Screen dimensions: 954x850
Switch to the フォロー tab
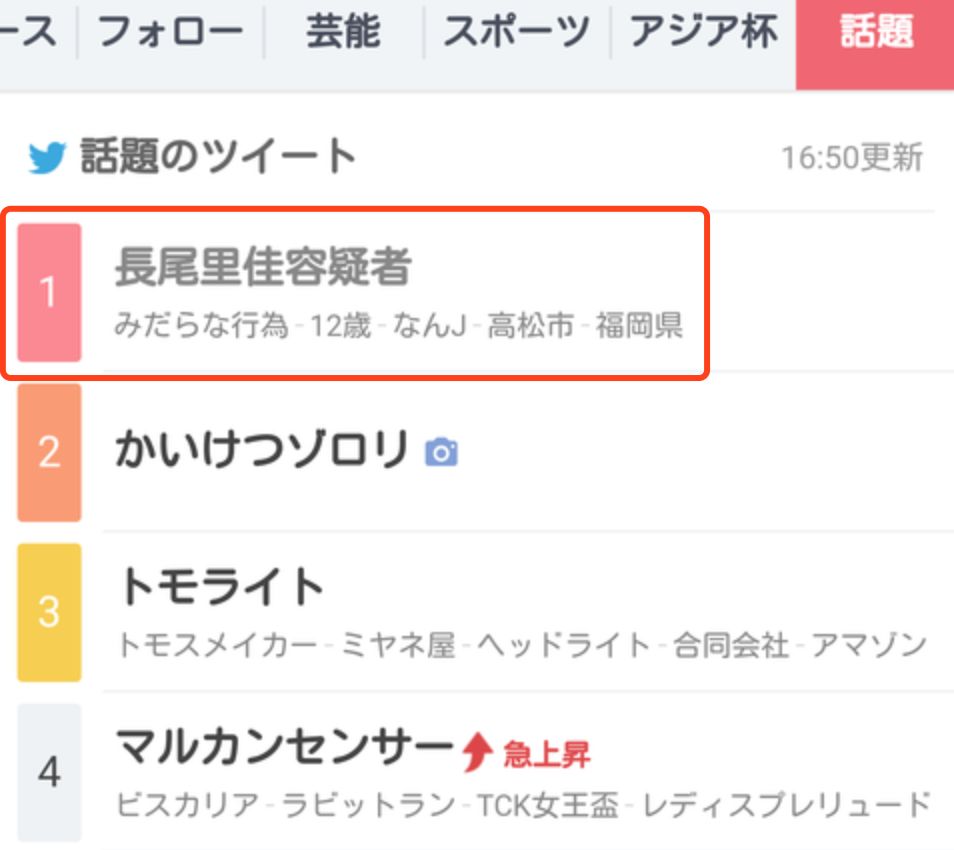point(171,34)
